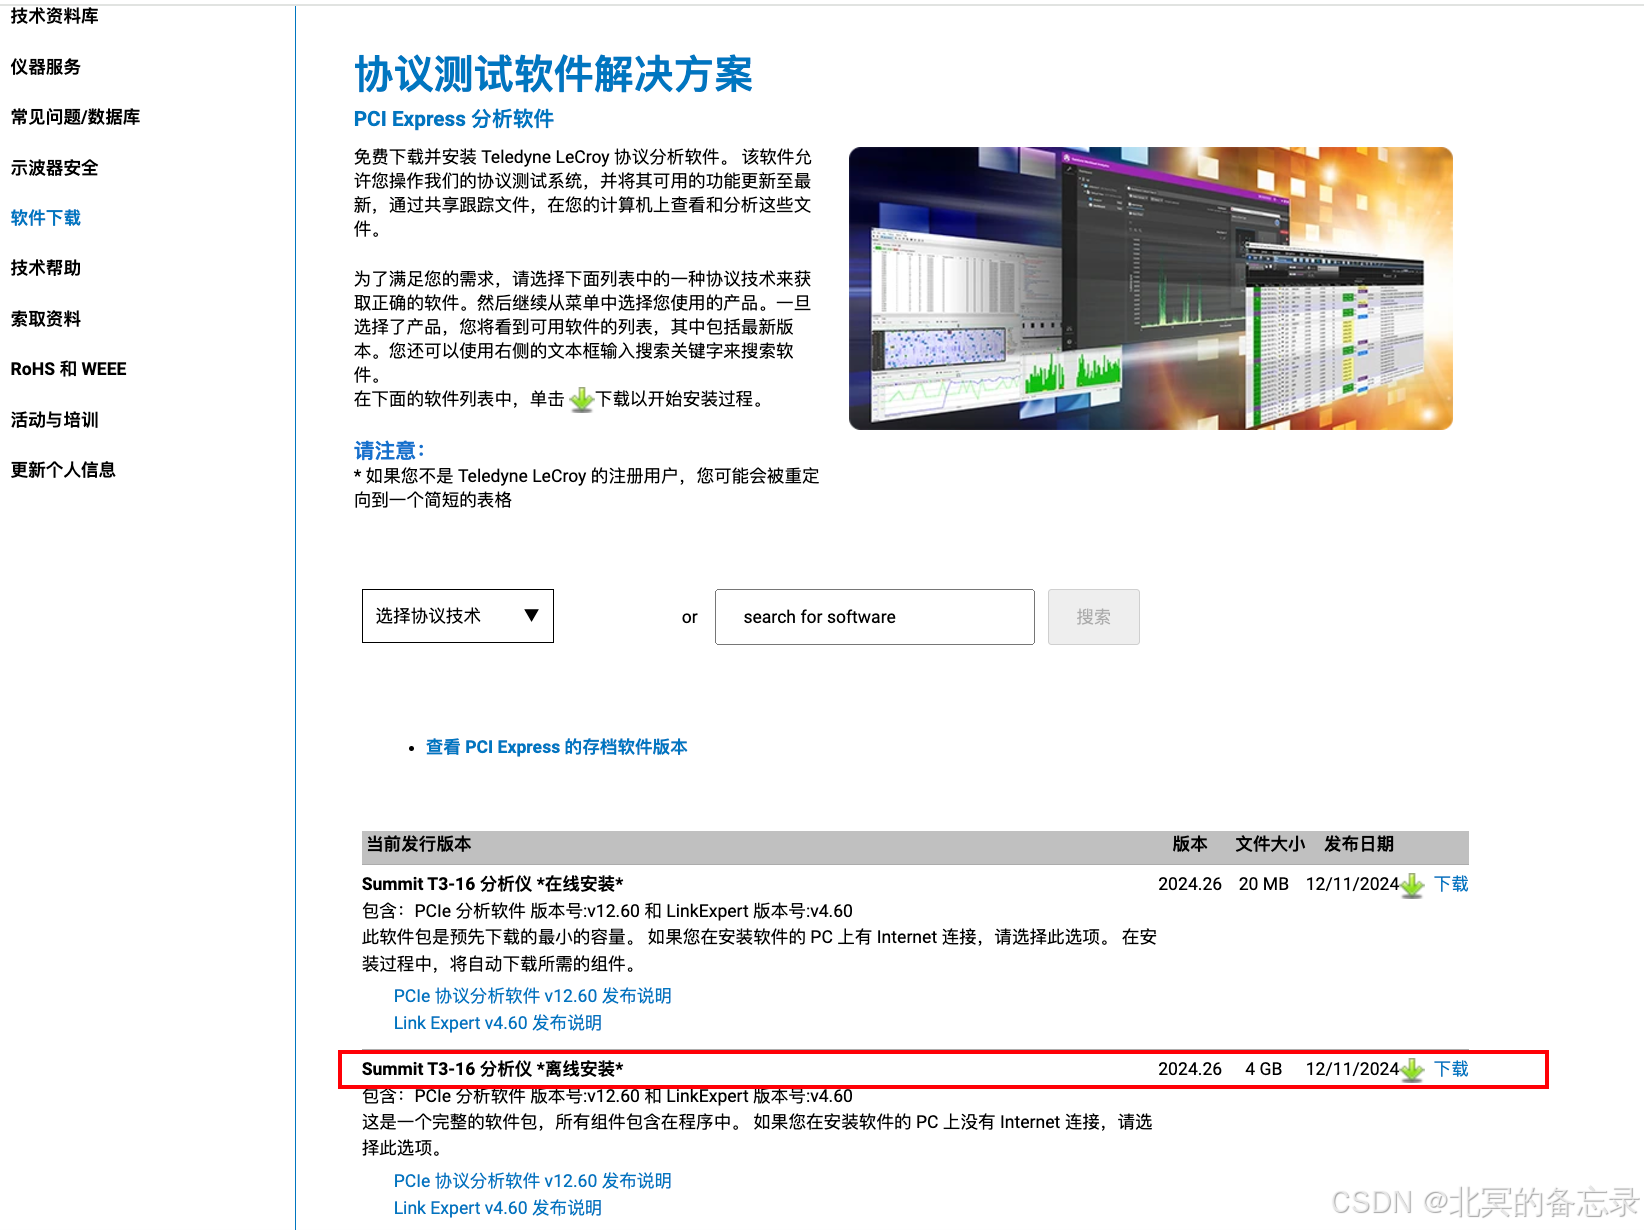Click the 20 MB file size value
This screenshot has width=1644, height=1230.
(1263, 884)
